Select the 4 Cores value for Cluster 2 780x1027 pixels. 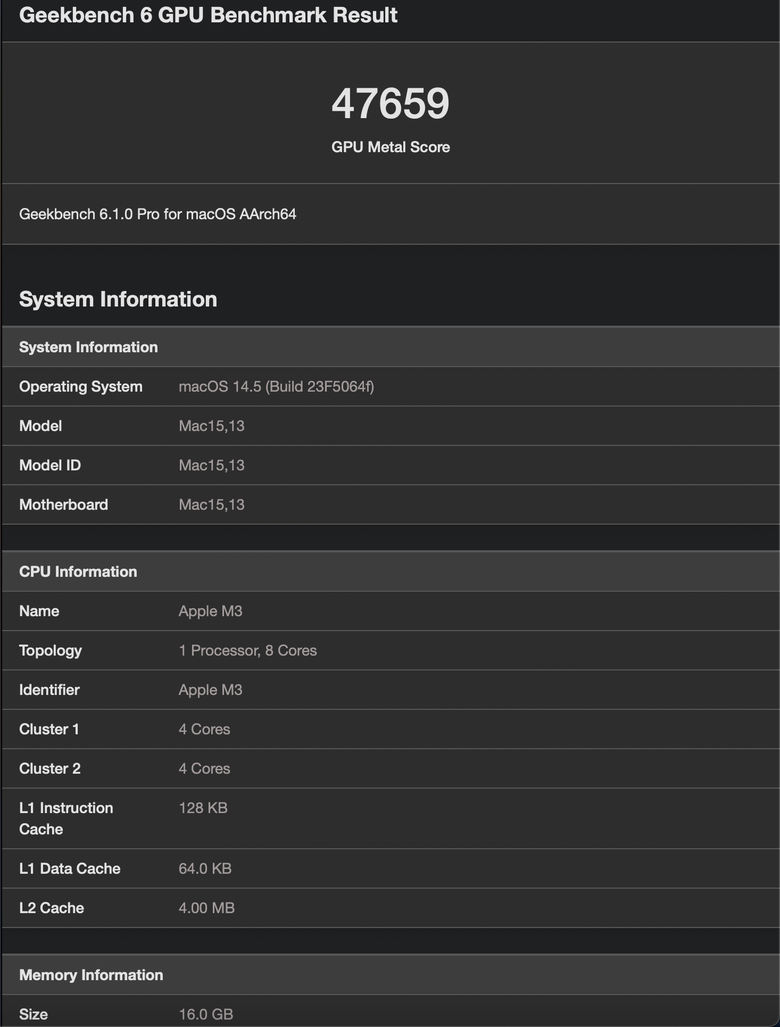coord(204,768)
